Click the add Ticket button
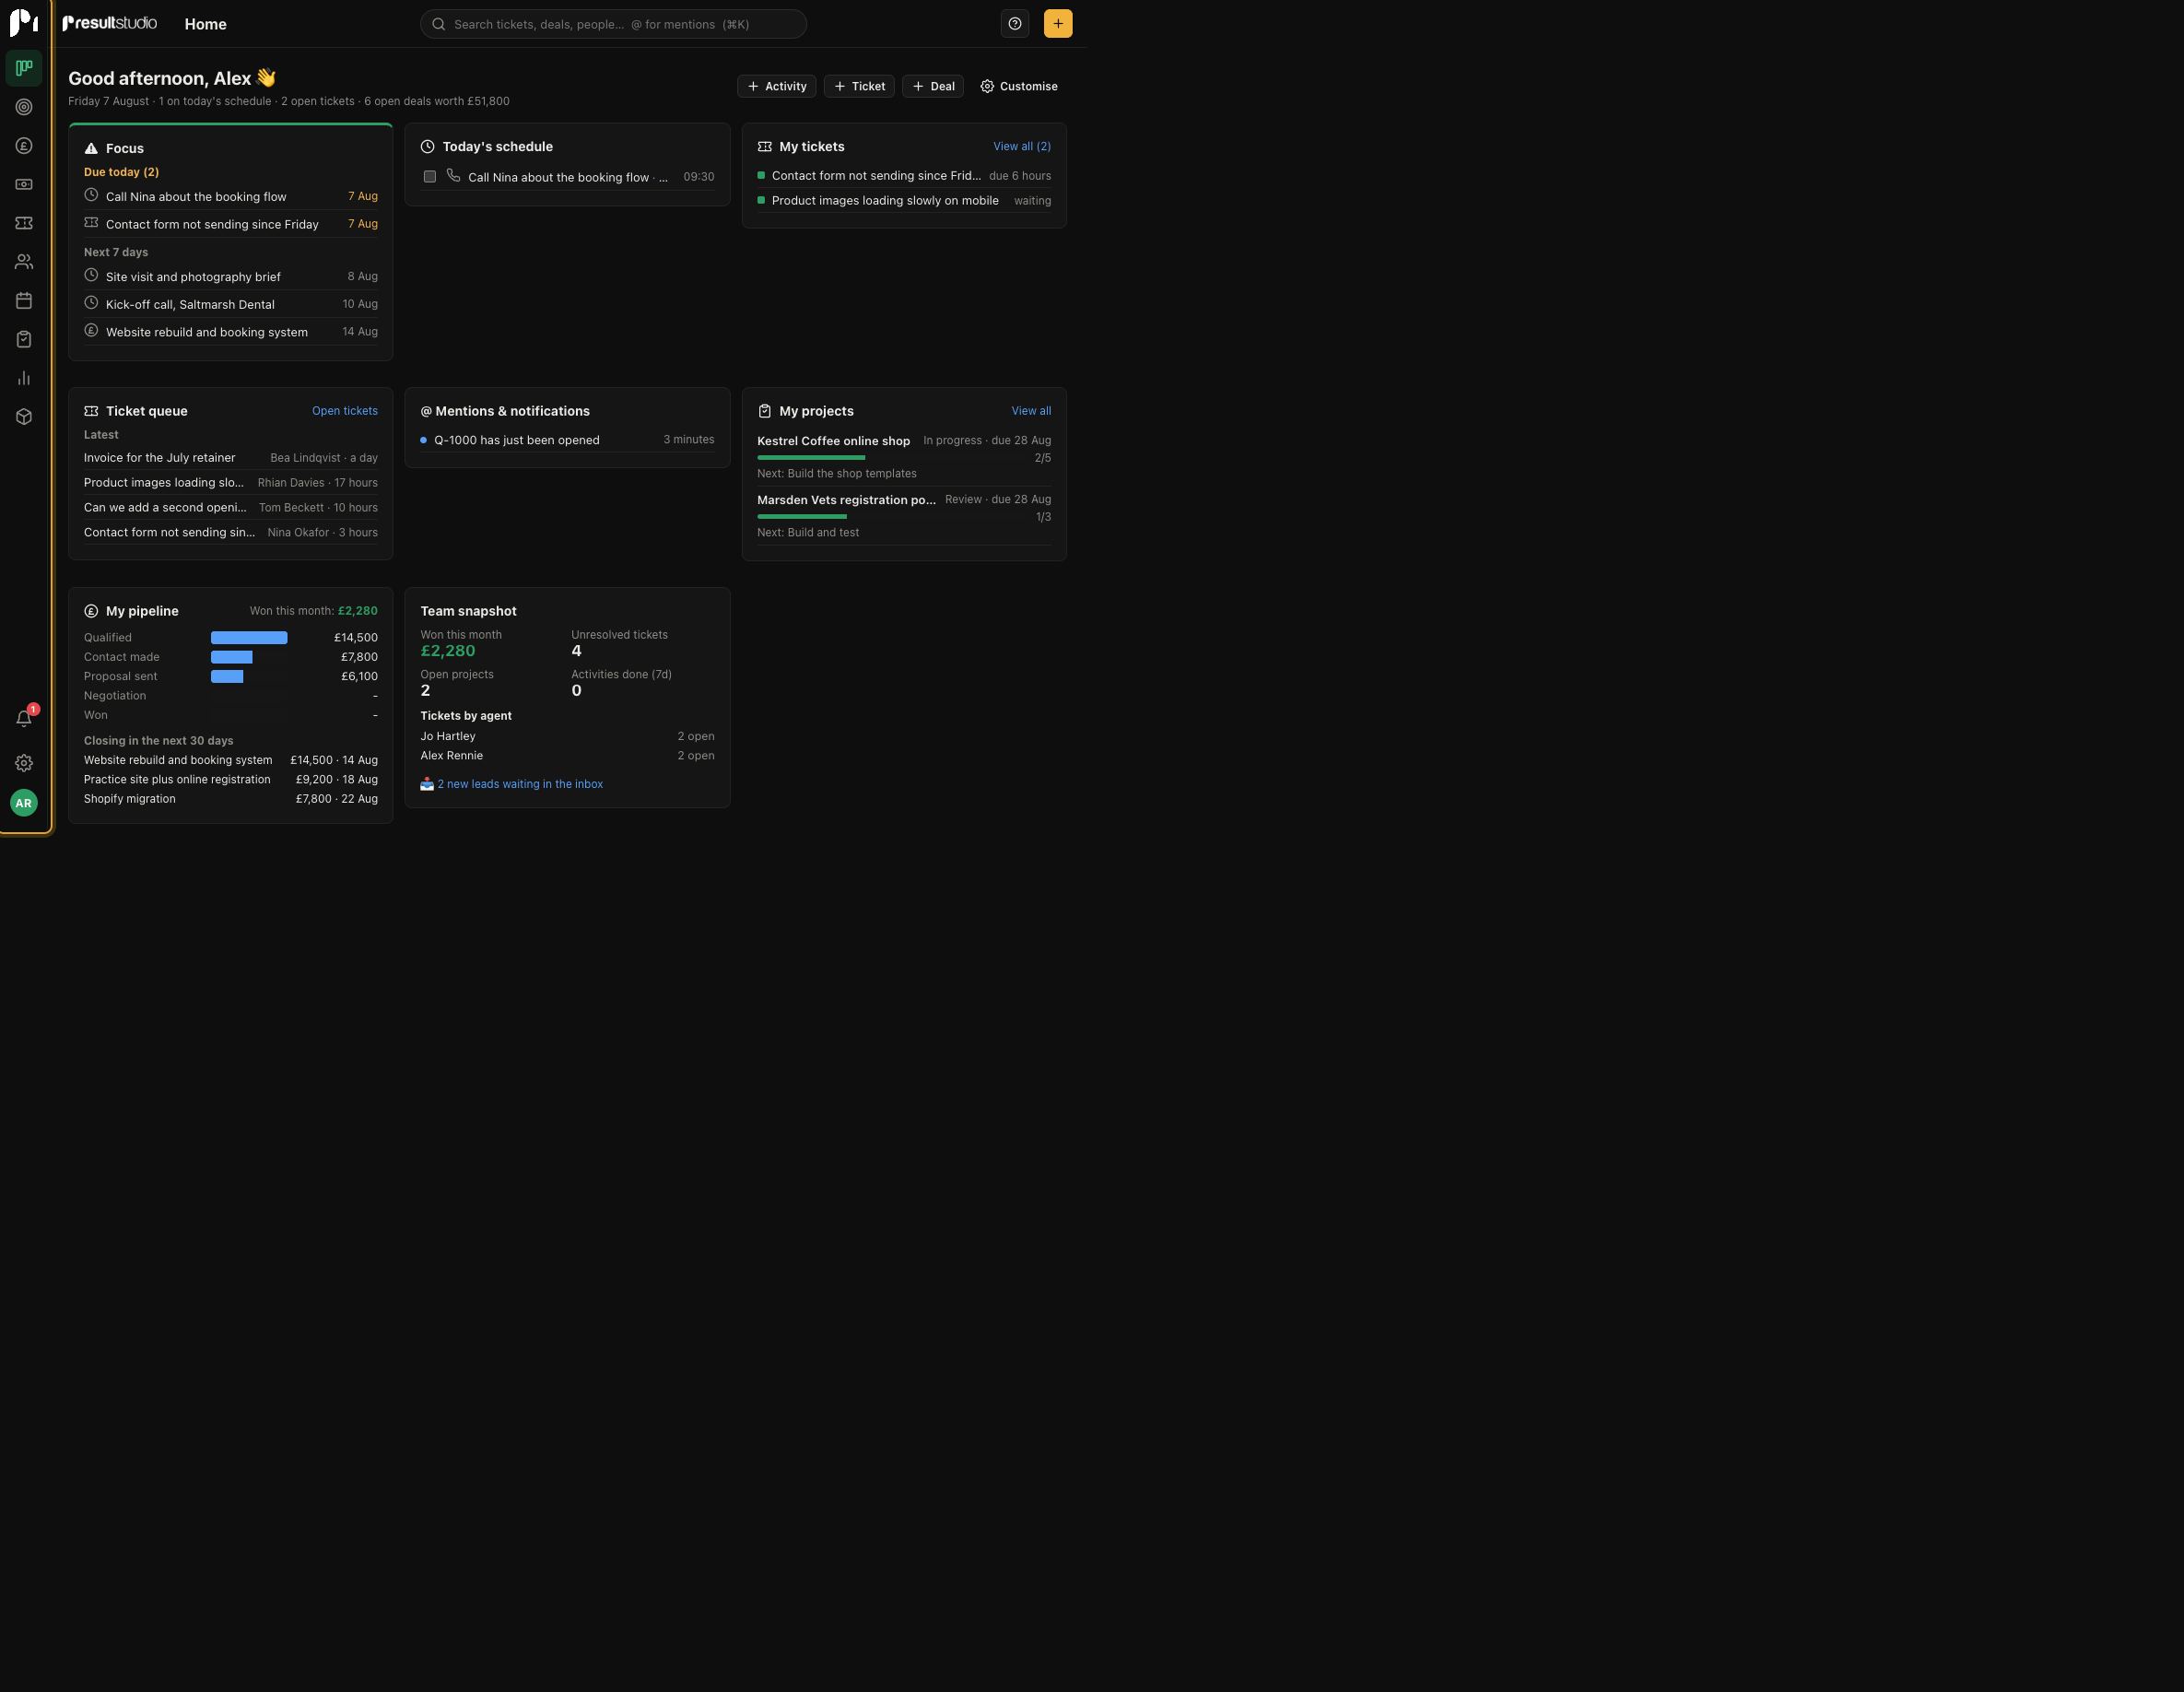2184x1692 pixels. tap(859, 86)
